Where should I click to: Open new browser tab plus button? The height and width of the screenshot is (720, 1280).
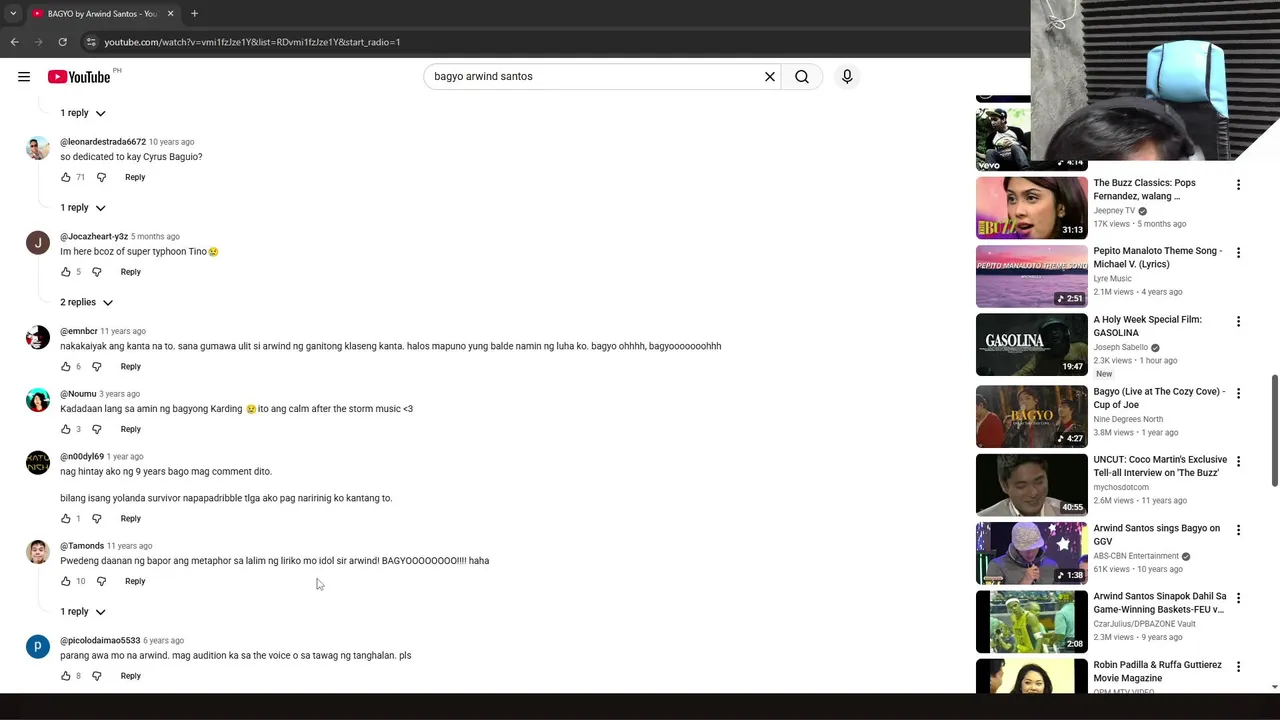pos(194,13)
